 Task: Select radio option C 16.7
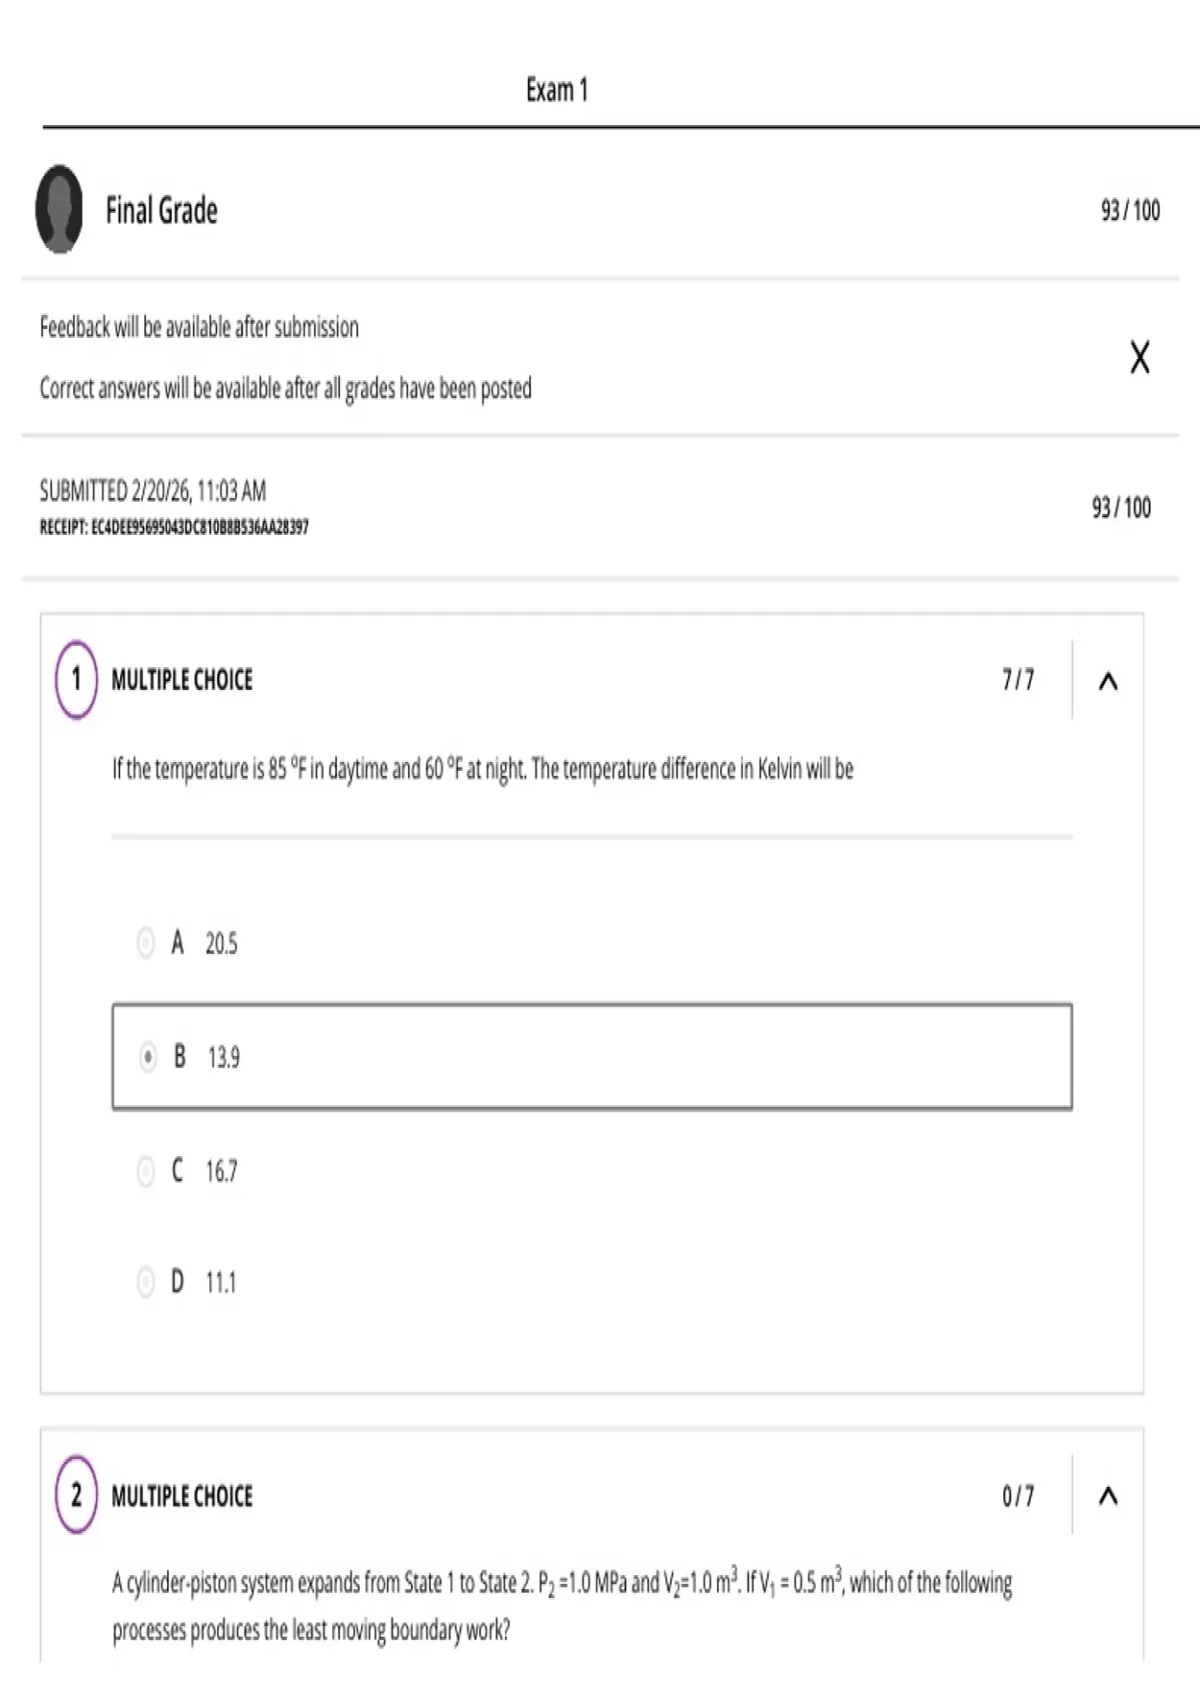tap(146, 1170)
